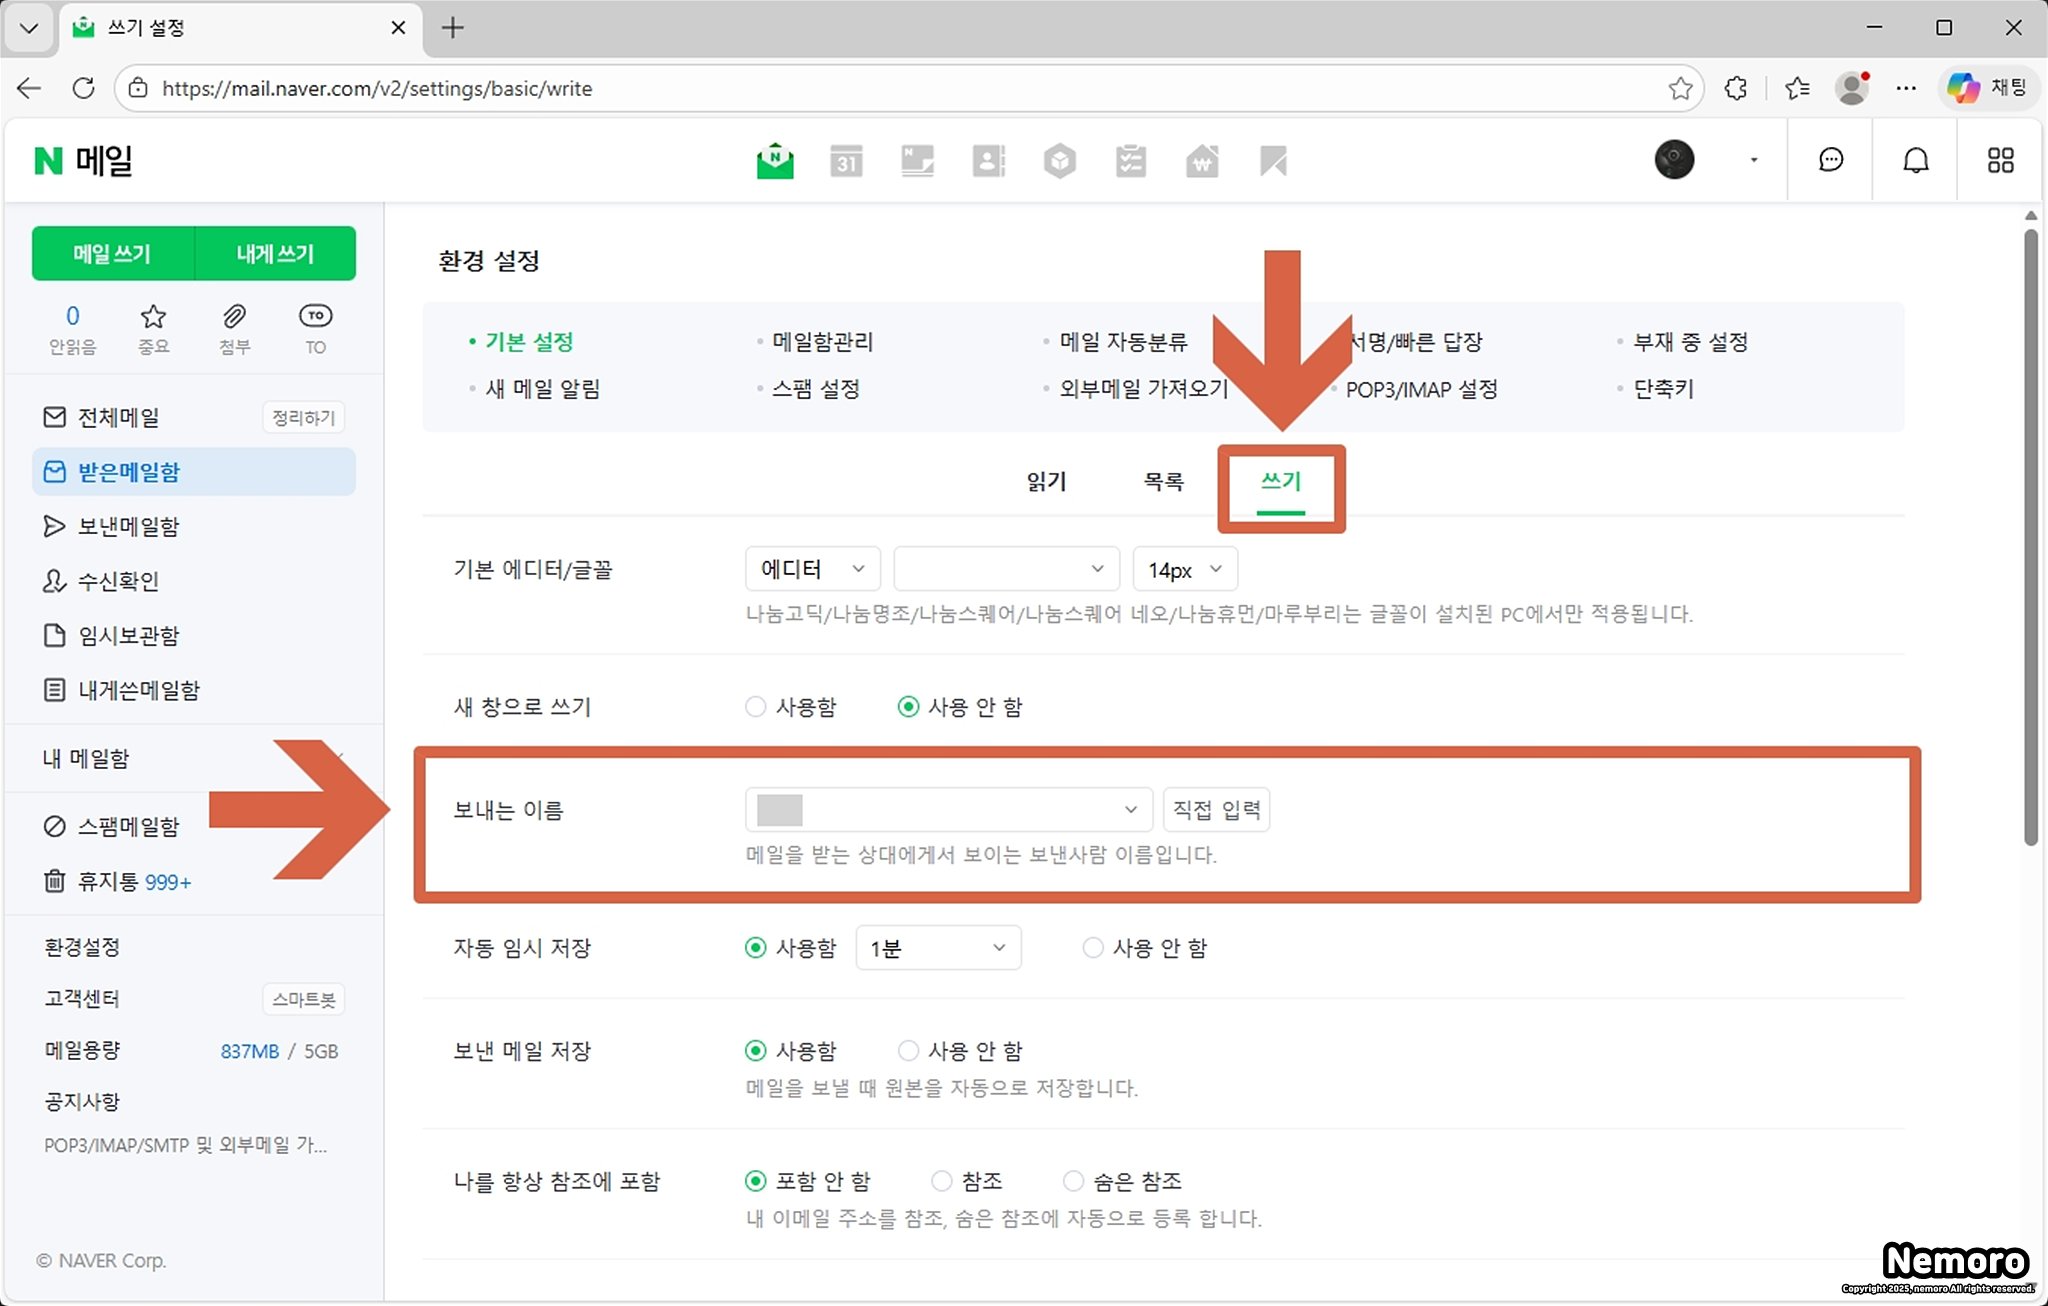Viewport: 2048px width, 1306px height.
Task: Choose 숨은 참조 radio option
Action: tap(1073, 1181)
